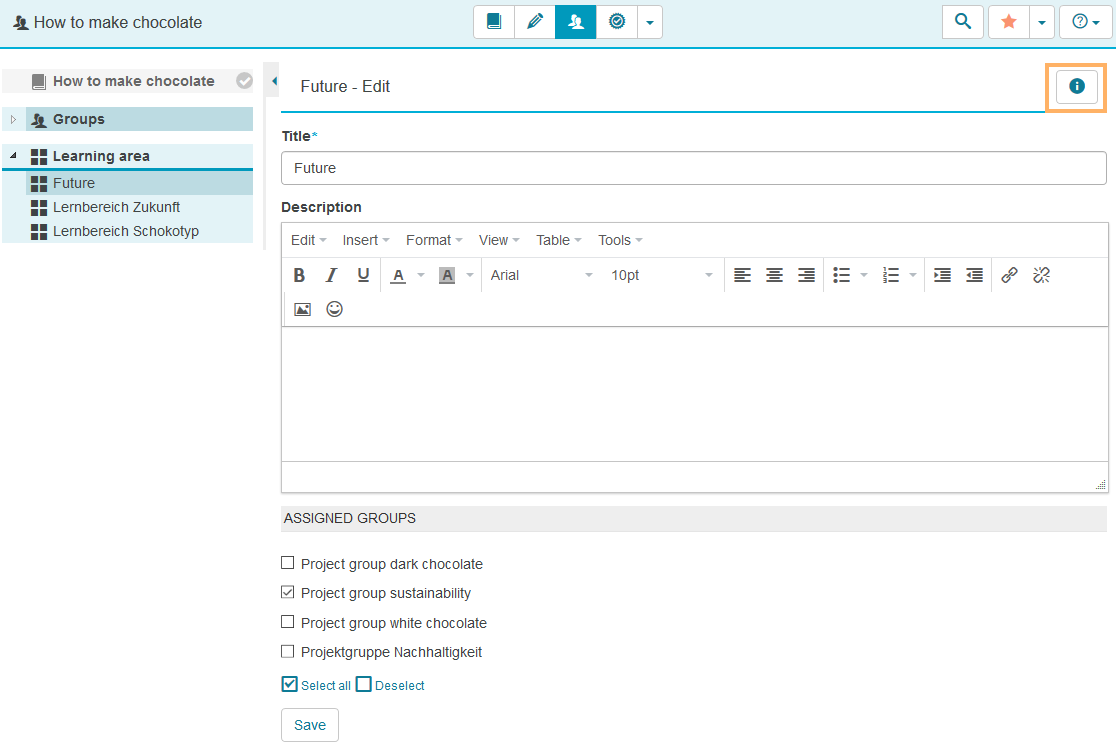Screen dimensions: 1116x755
Task: Click the Bold formatting icon
Action: (299, 275)
